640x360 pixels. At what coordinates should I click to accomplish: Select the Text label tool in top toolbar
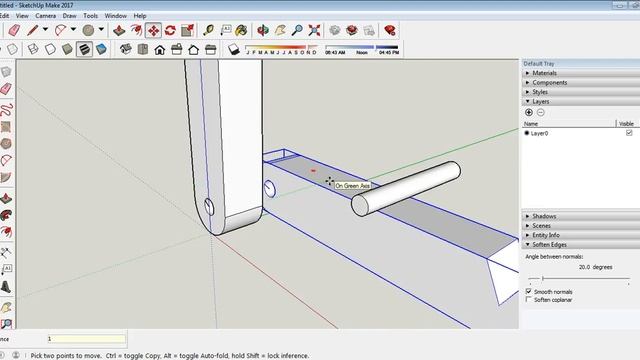point(225,30)
